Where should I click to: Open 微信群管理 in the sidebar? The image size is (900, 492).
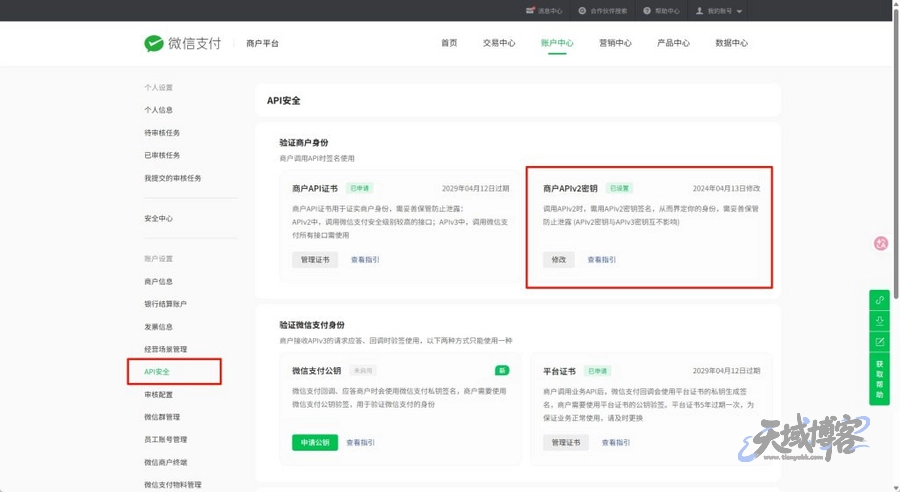(x=162, y=417)
